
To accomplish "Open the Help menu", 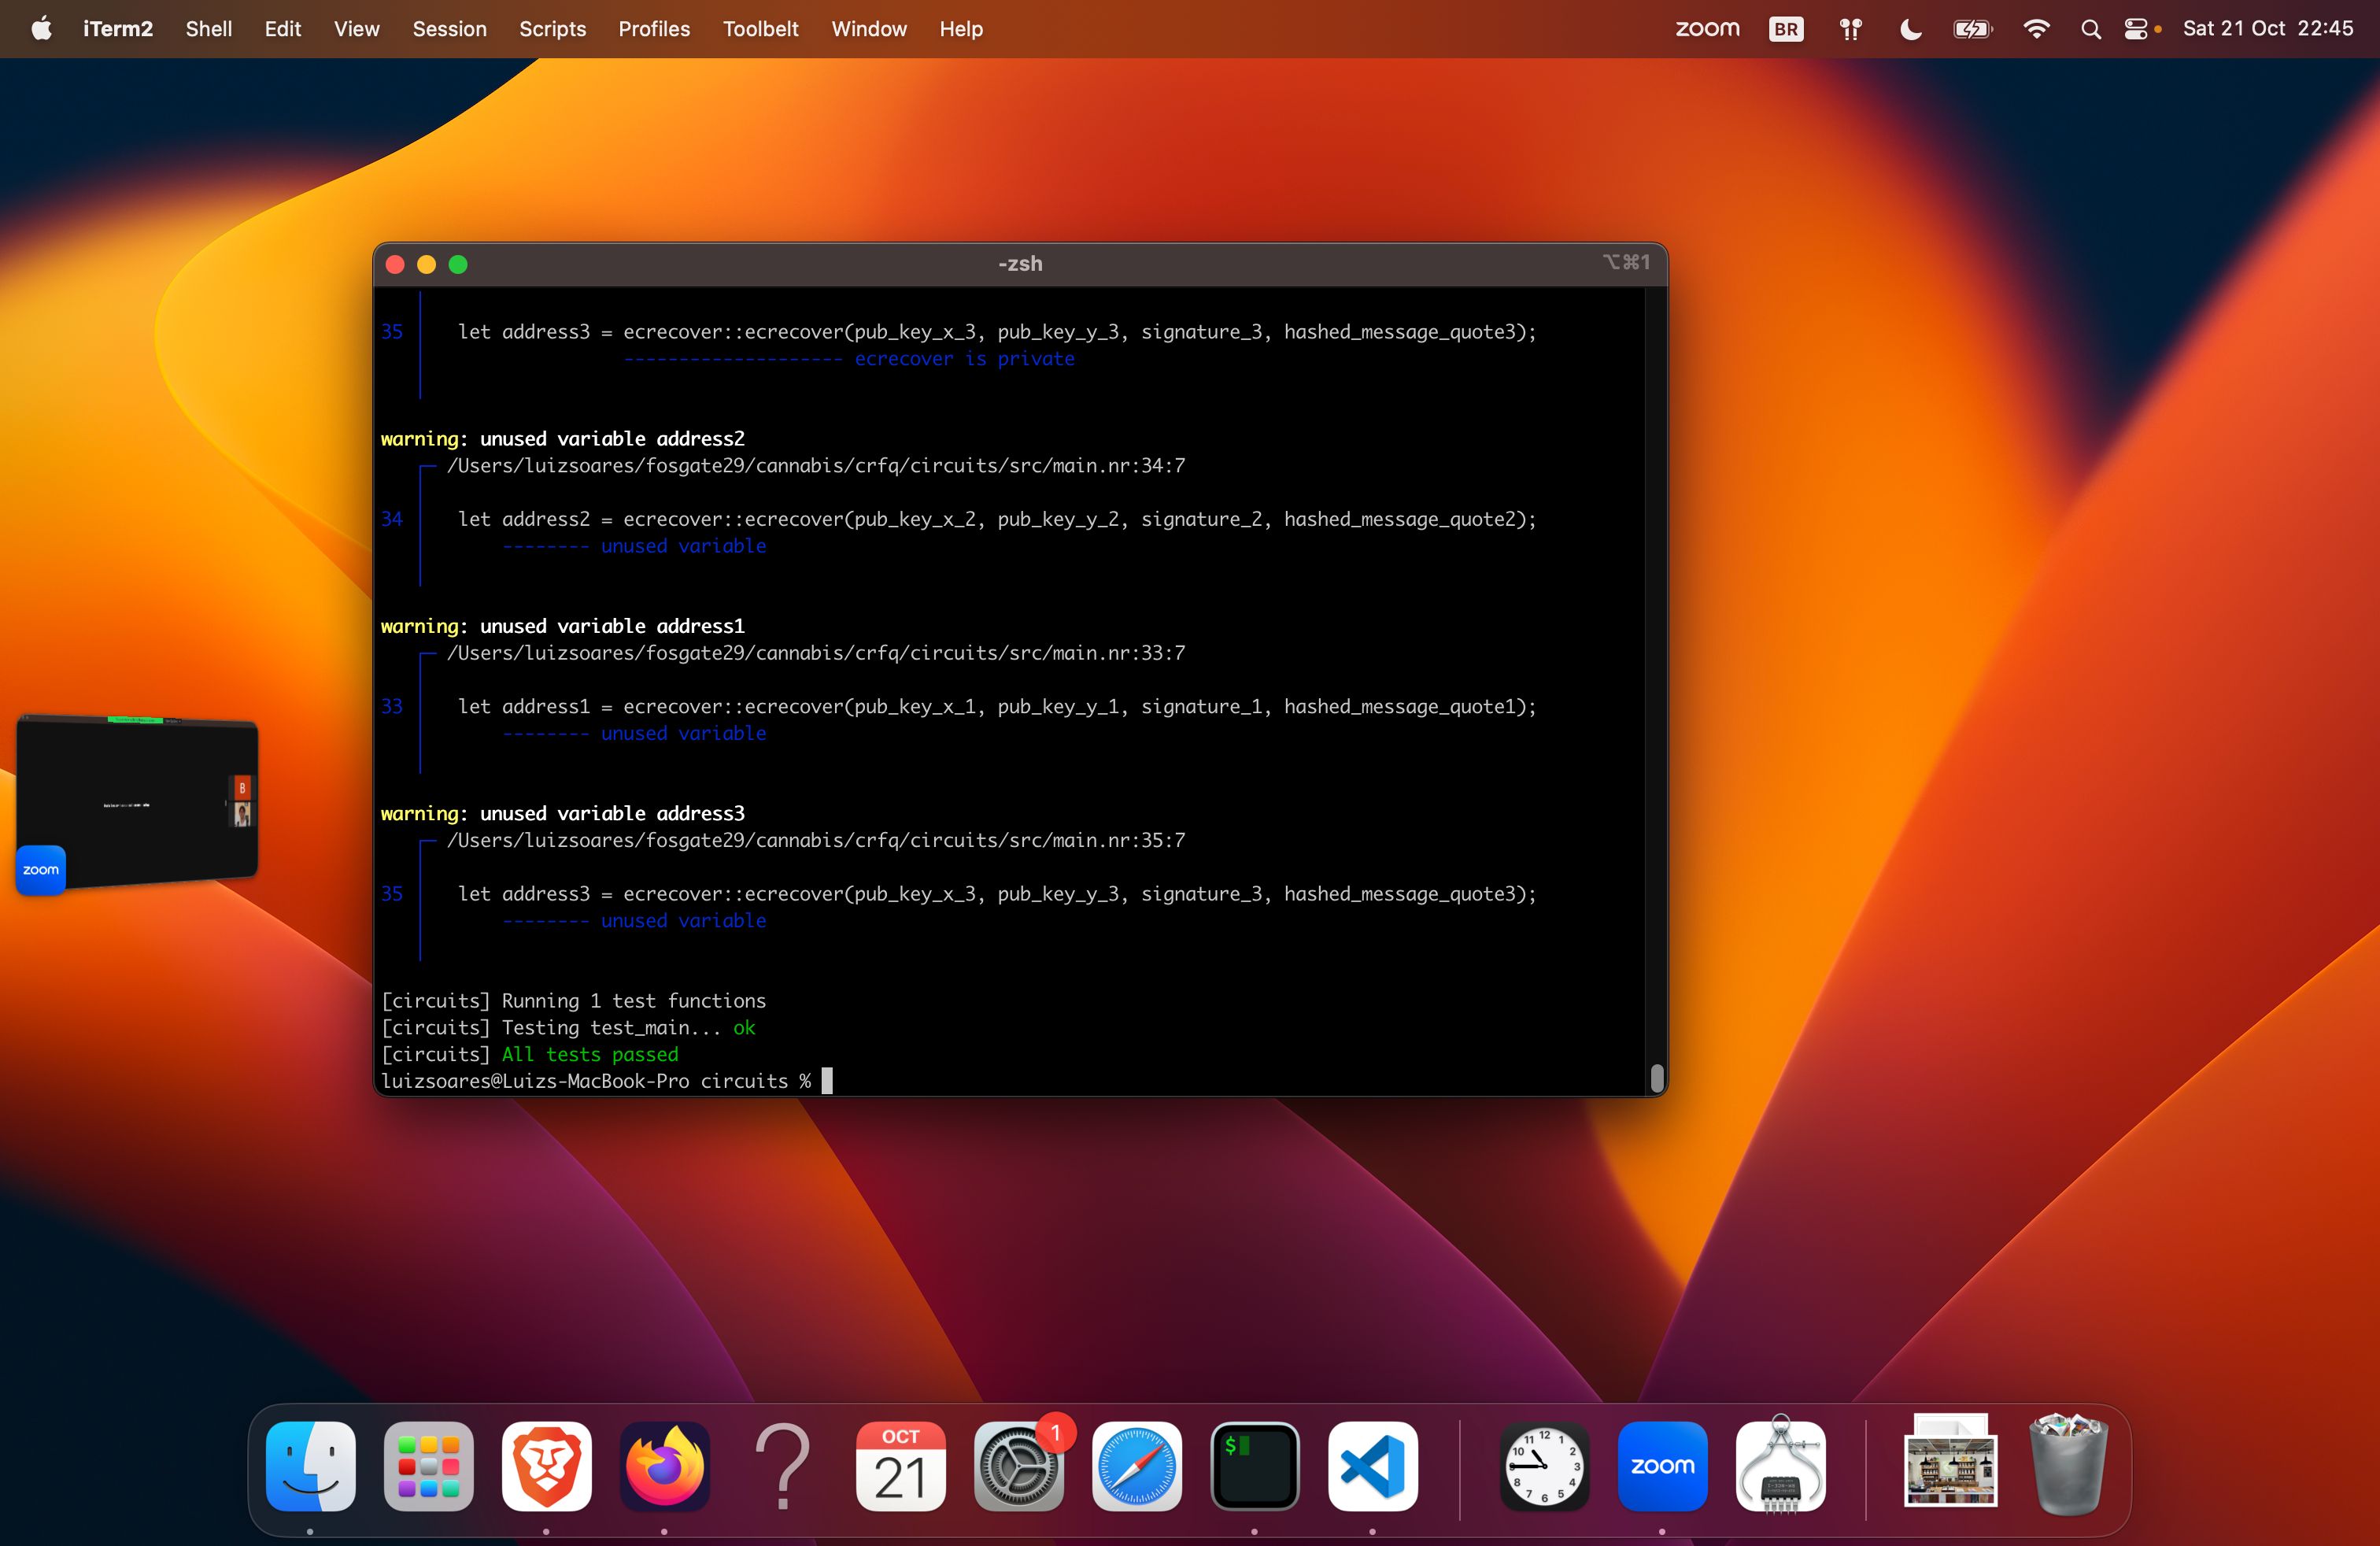I will pos(960,28).
